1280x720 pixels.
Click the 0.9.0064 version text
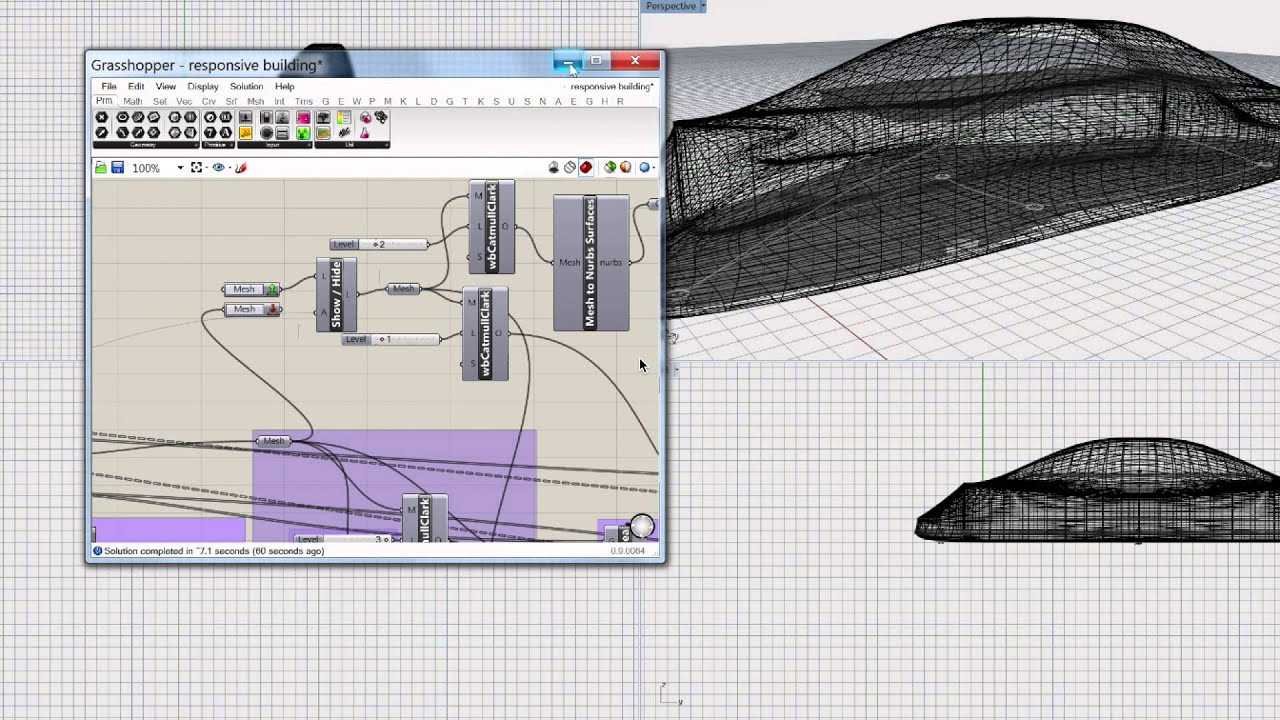tap(627, 551)
